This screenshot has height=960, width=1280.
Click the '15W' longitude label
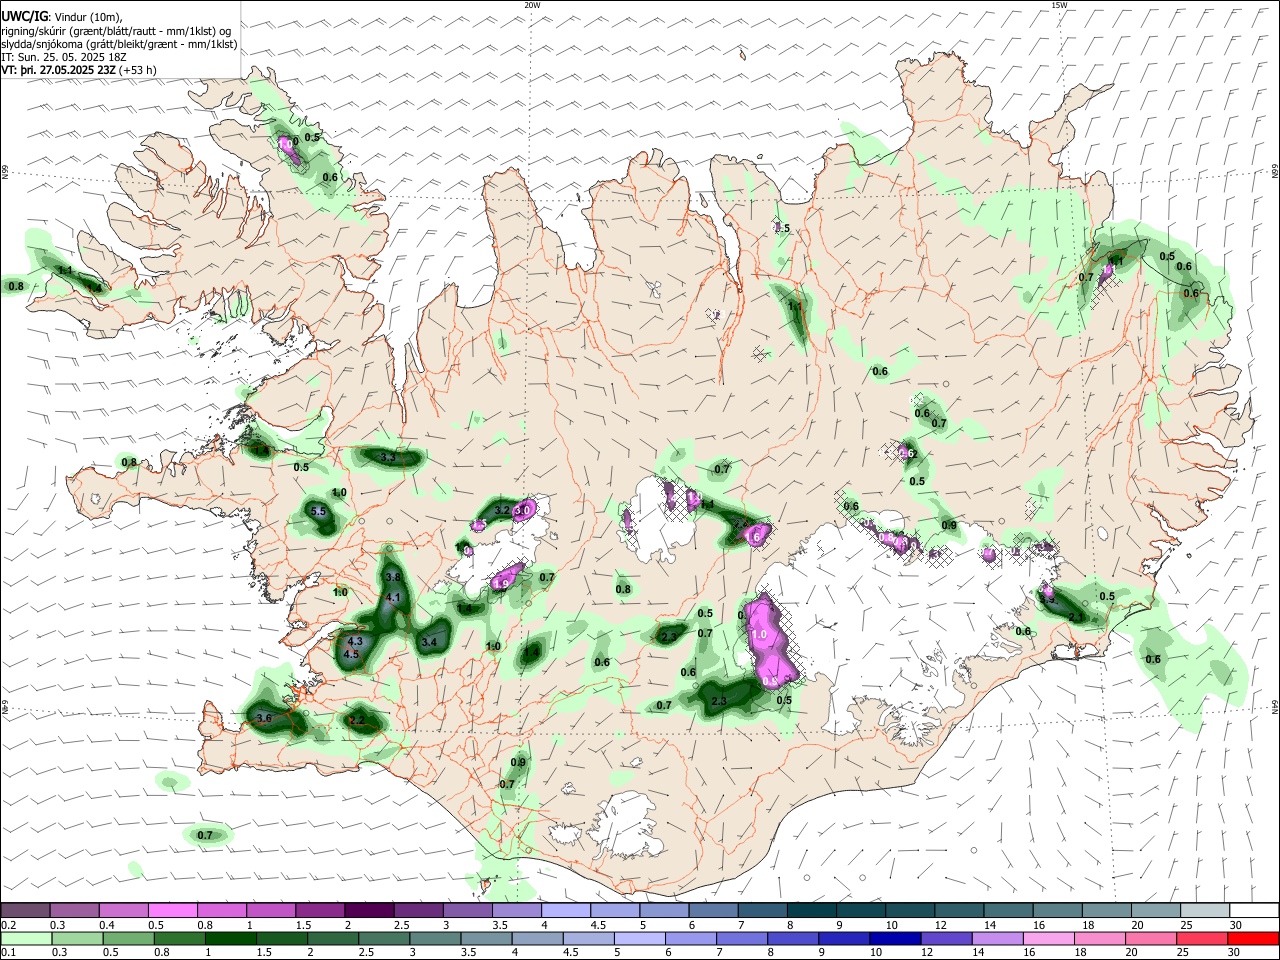[1059, 5]
